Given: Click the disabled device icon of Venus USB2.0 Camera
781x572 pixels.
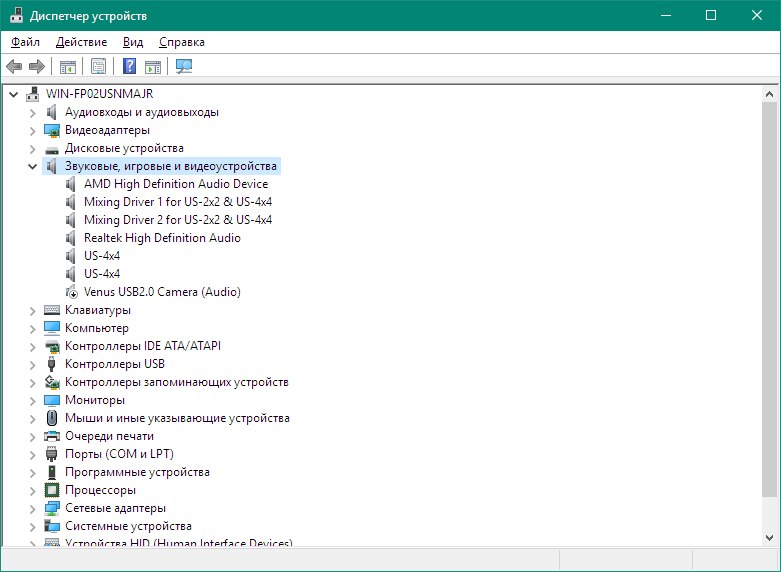Looking at the screenshot, I should pyautogui.click(x=72, y=292).
